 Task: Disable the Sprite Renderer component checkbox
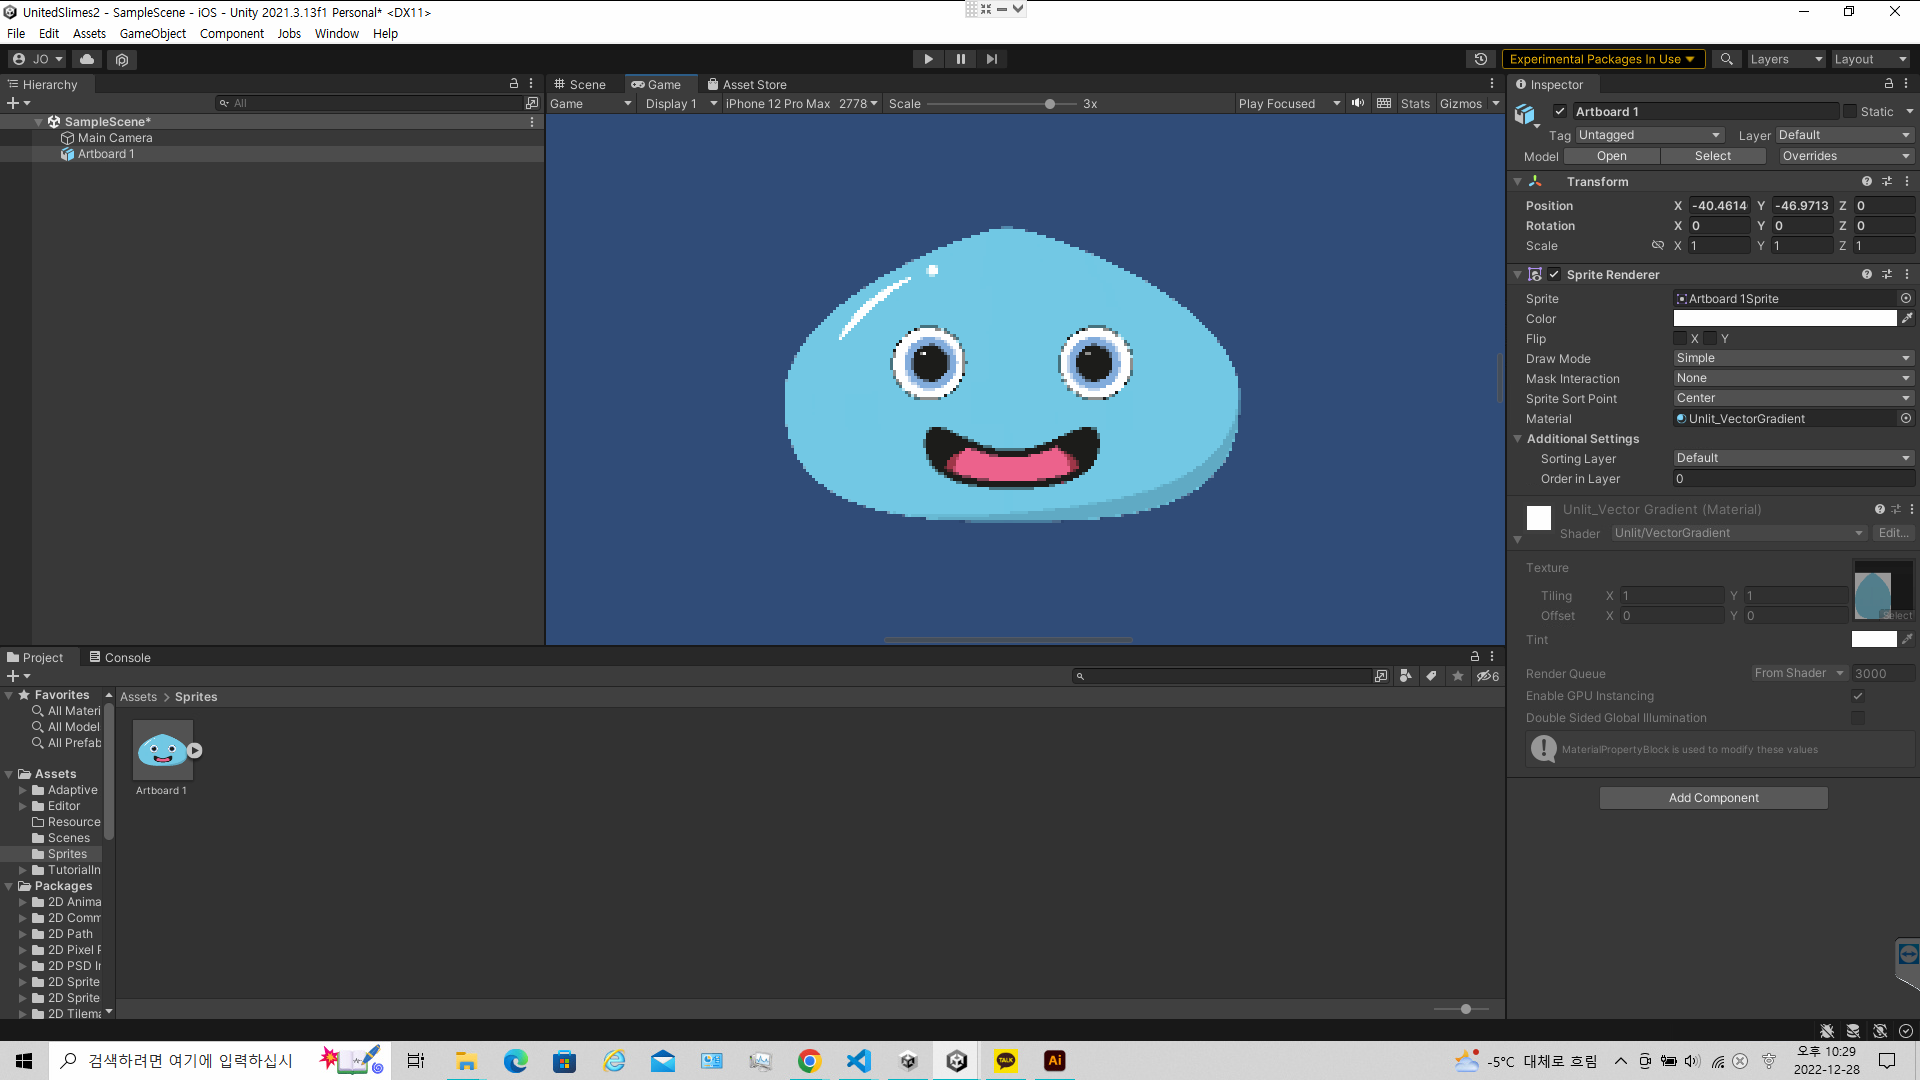click(1554, 274)
